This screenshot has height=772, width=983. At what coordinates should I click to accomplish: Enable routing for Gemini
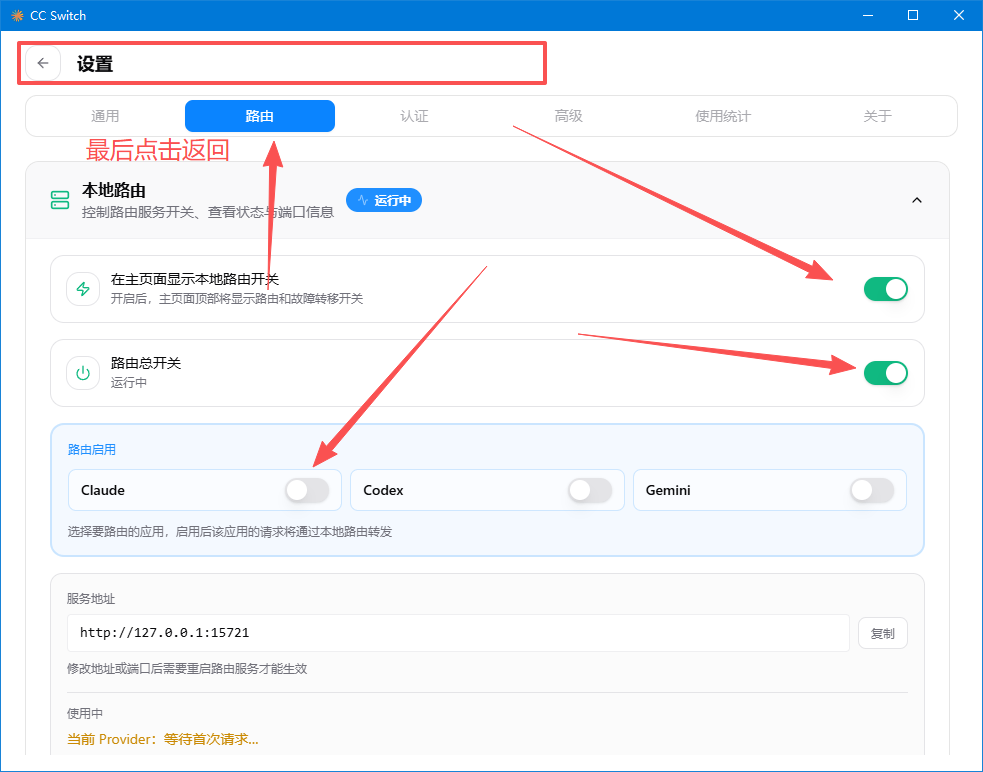click(872, 490)
